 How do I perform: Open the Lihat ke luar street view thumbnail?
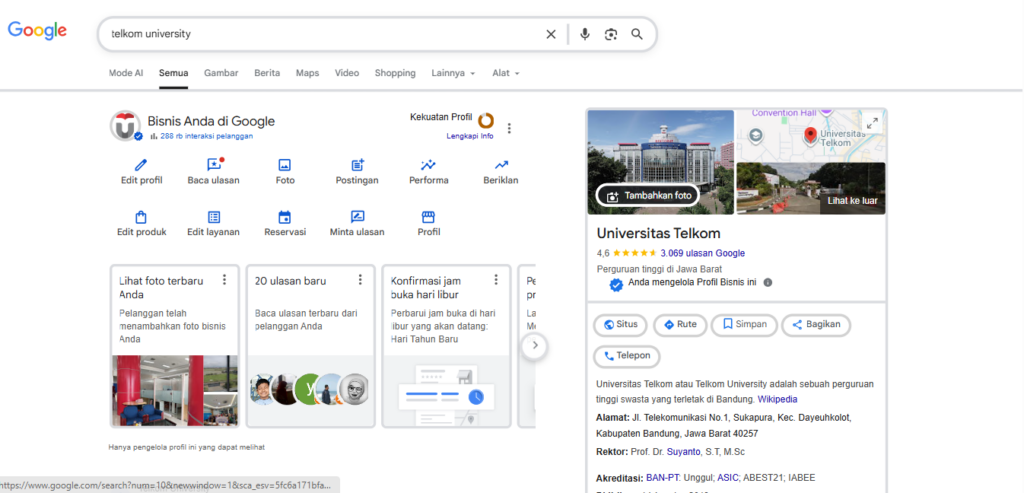pos(810,188)
